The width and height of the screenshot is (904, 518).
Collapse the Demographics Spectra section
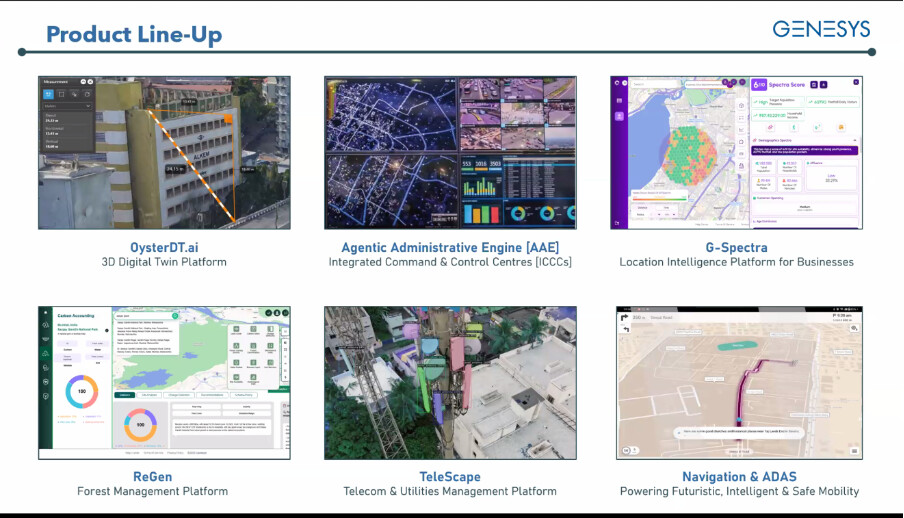[x=856, y=142]
